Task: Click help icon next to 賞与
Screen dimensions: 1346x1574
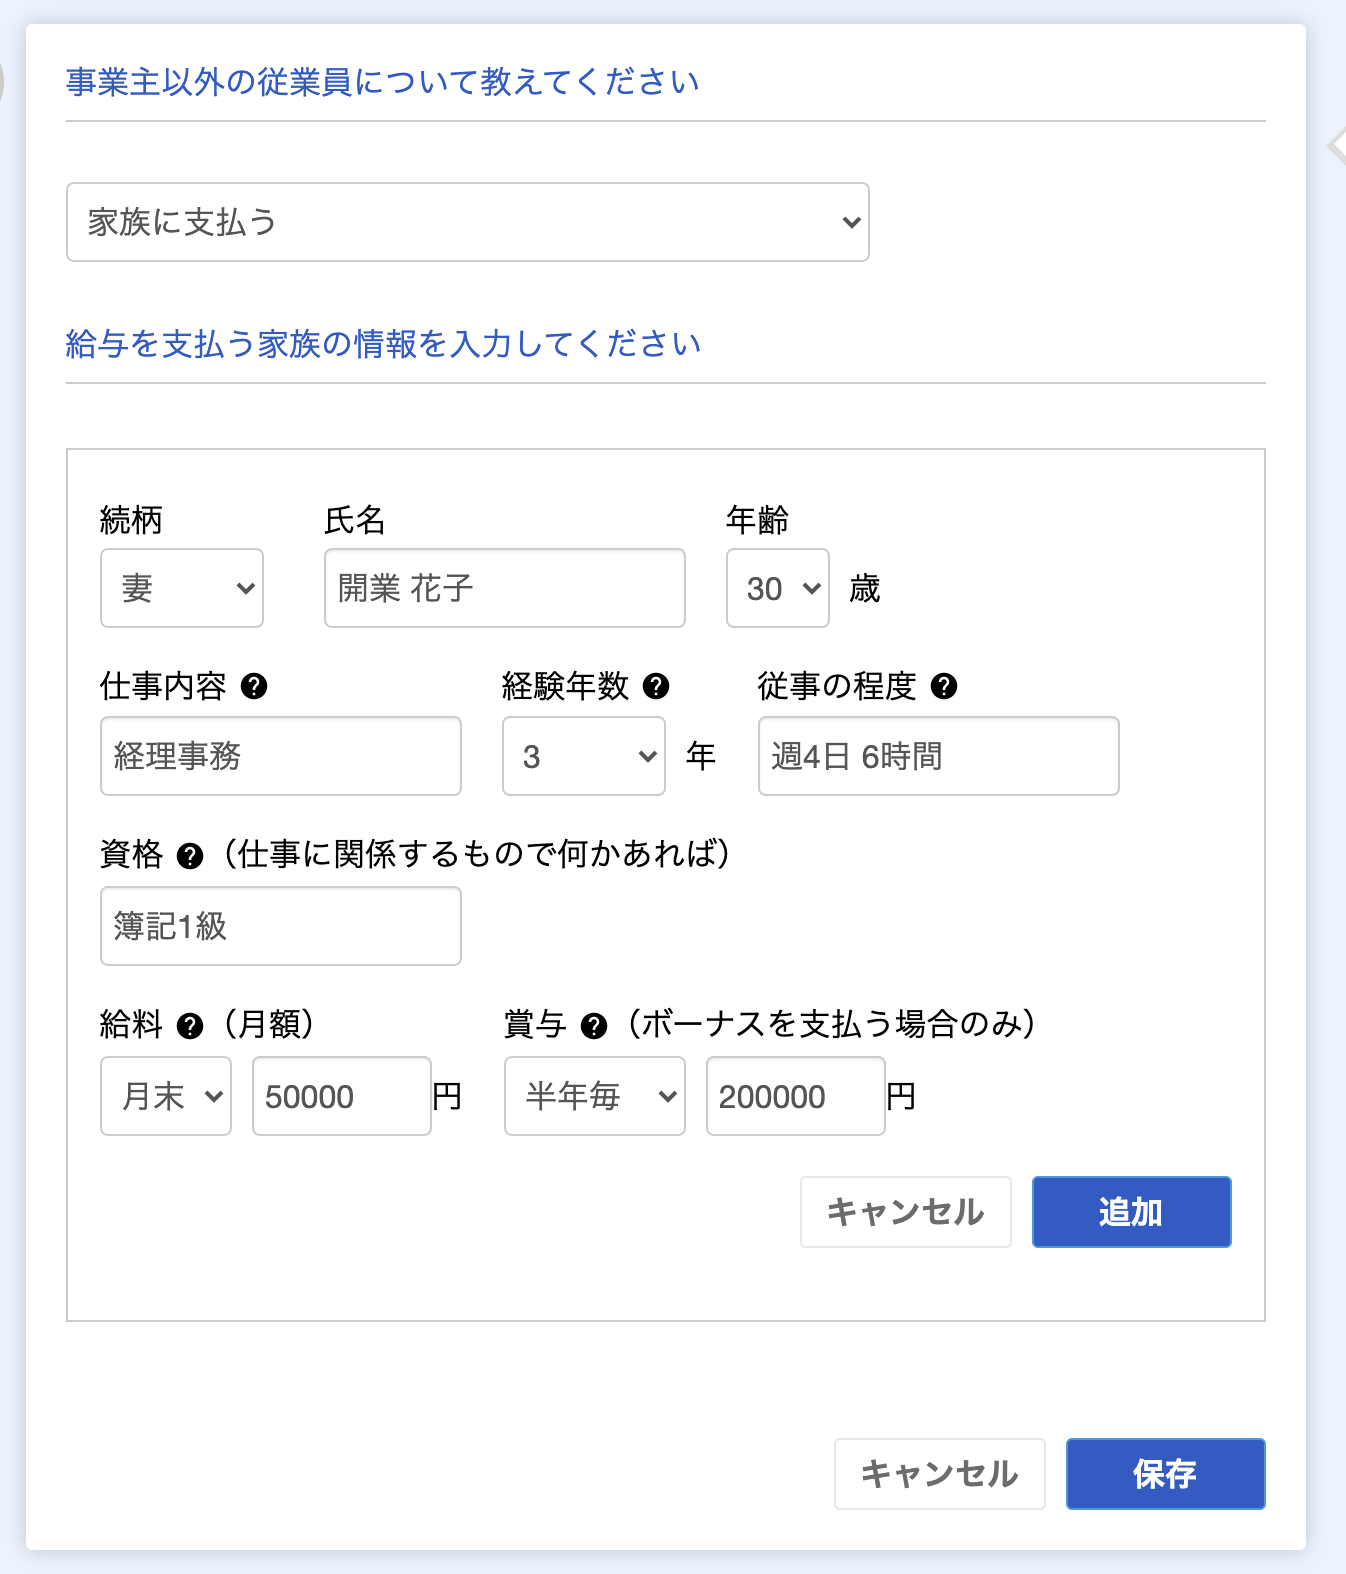Action: (594, 1026)
